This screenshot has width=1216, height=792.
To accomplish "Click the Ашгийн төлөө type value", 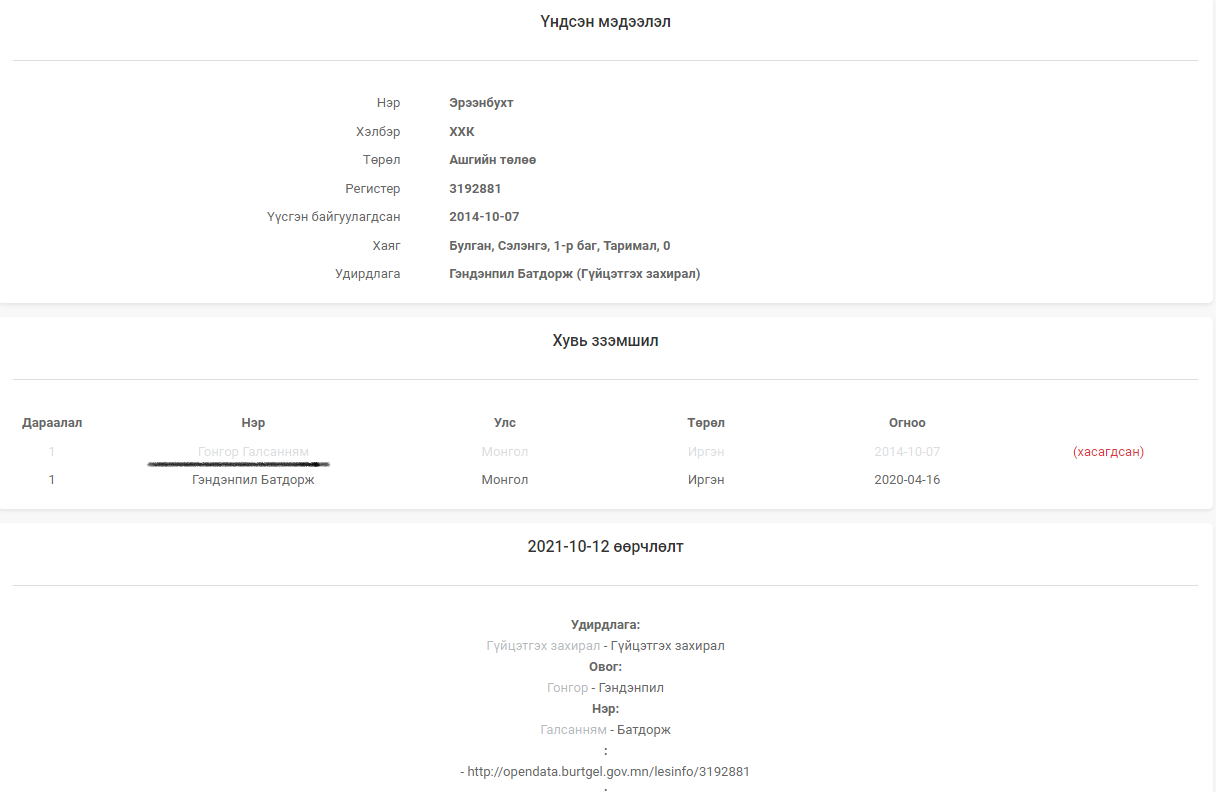I will coord(492,160).
